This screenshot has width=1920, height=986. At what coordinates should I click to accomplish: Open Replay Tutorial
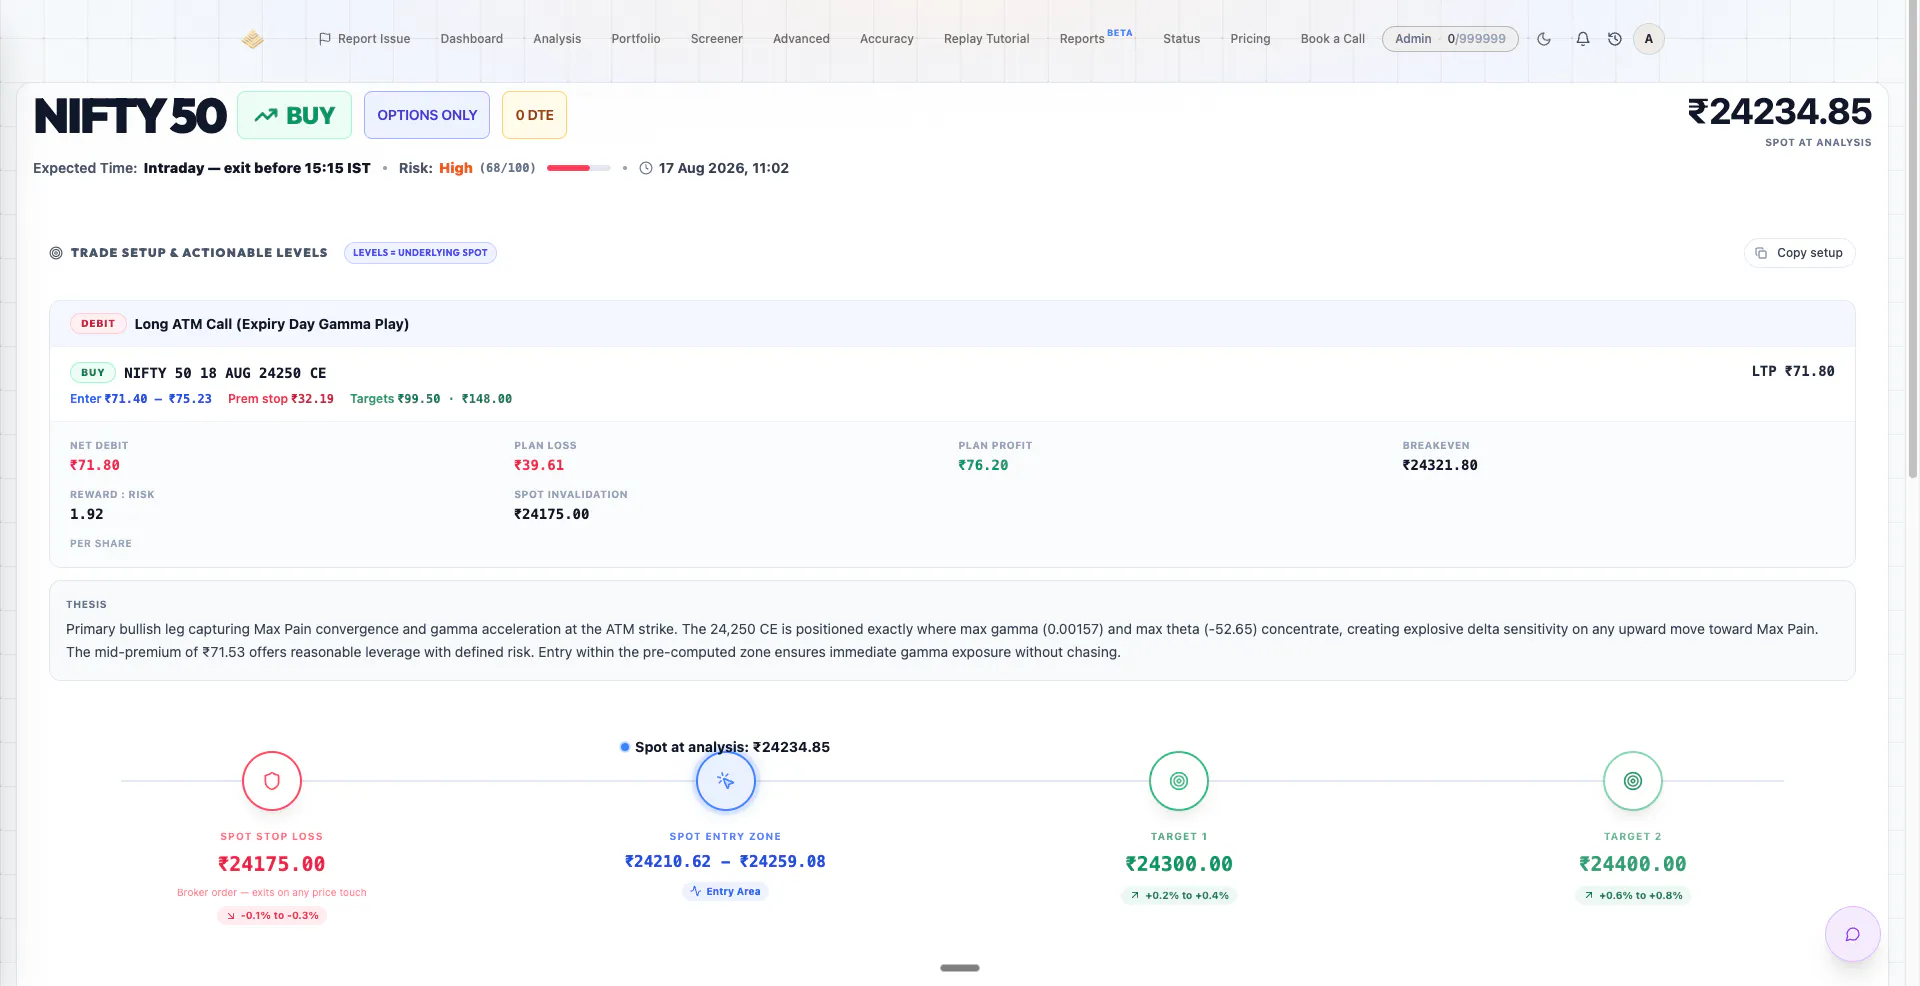987,39
